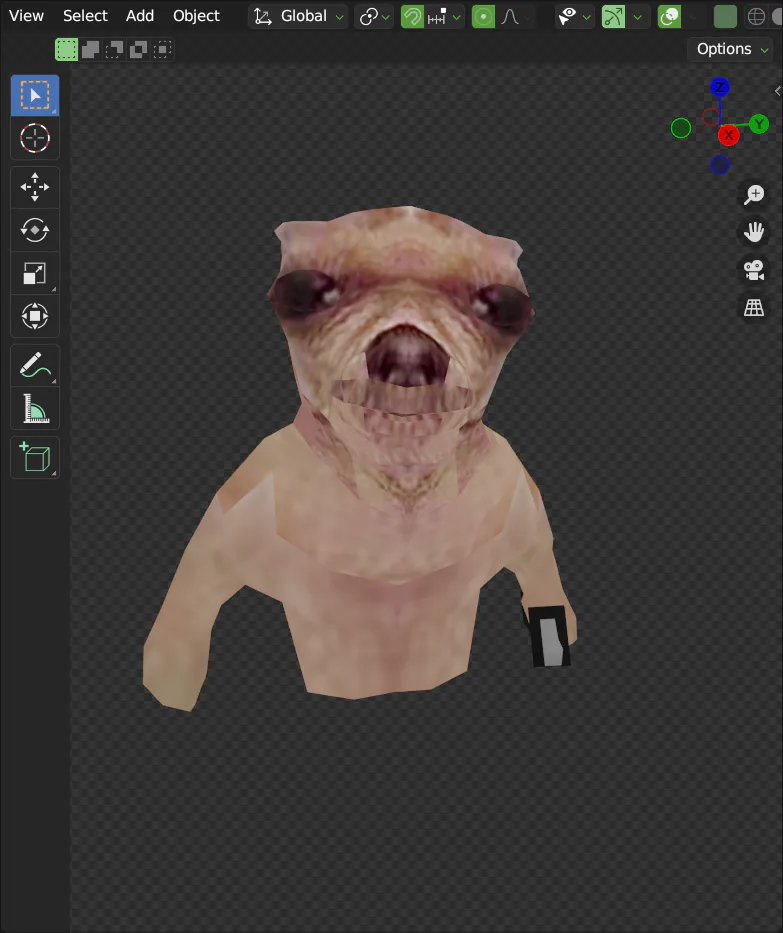Choose Subtract Selection mode icon
Image resolution: width=783 pixels, height=933 pixels.
(x=114, y=49)
